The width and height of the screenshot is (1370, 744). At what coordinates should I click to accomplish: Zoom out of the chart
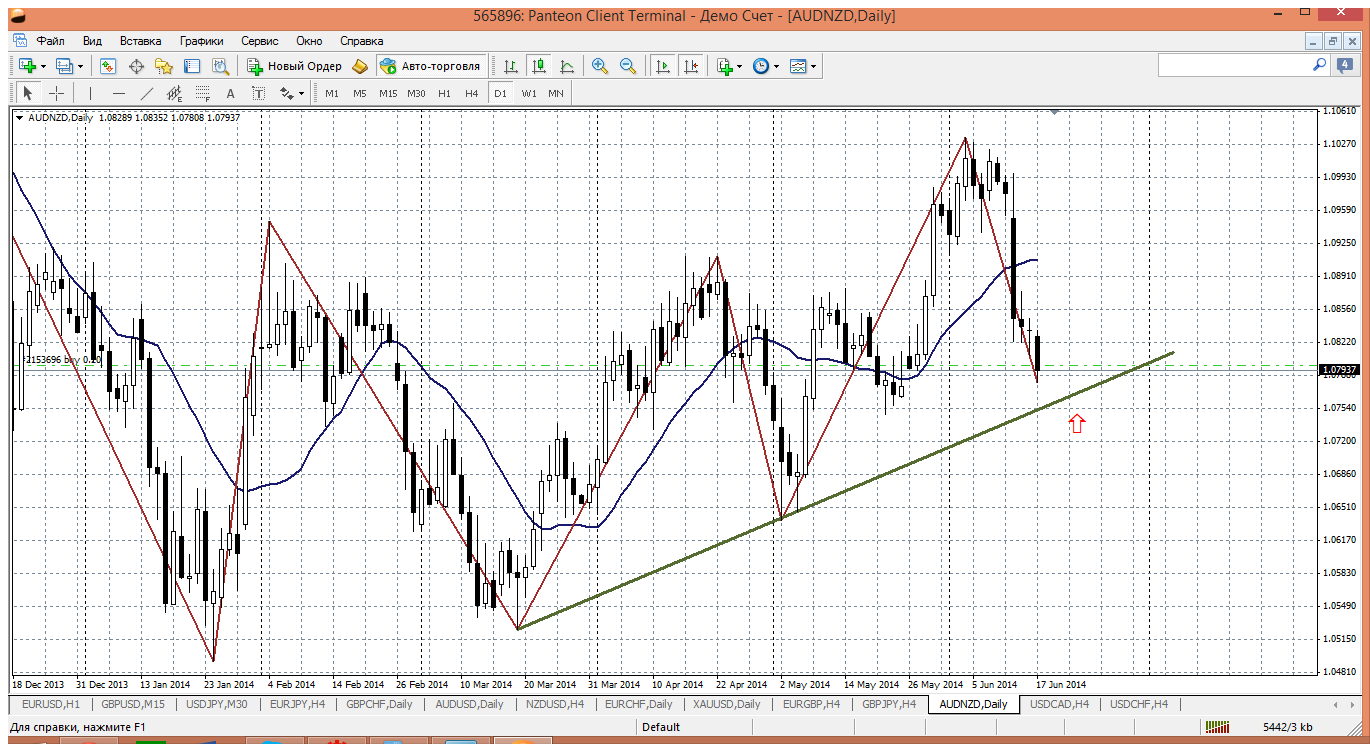[628, 66]
